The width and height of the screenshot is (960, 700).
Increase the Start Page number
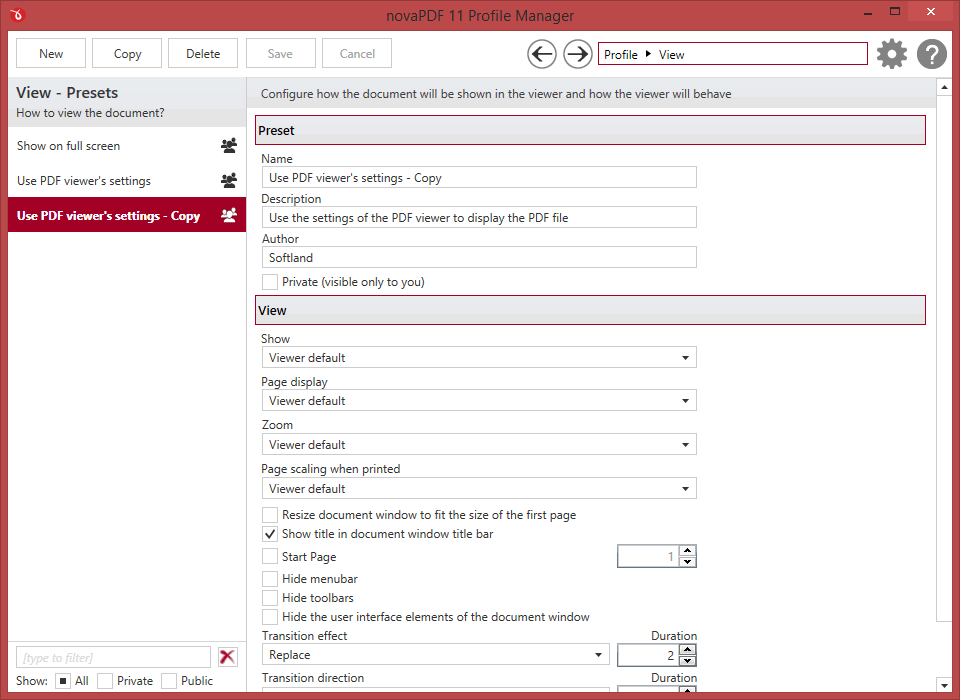[688, 551]
